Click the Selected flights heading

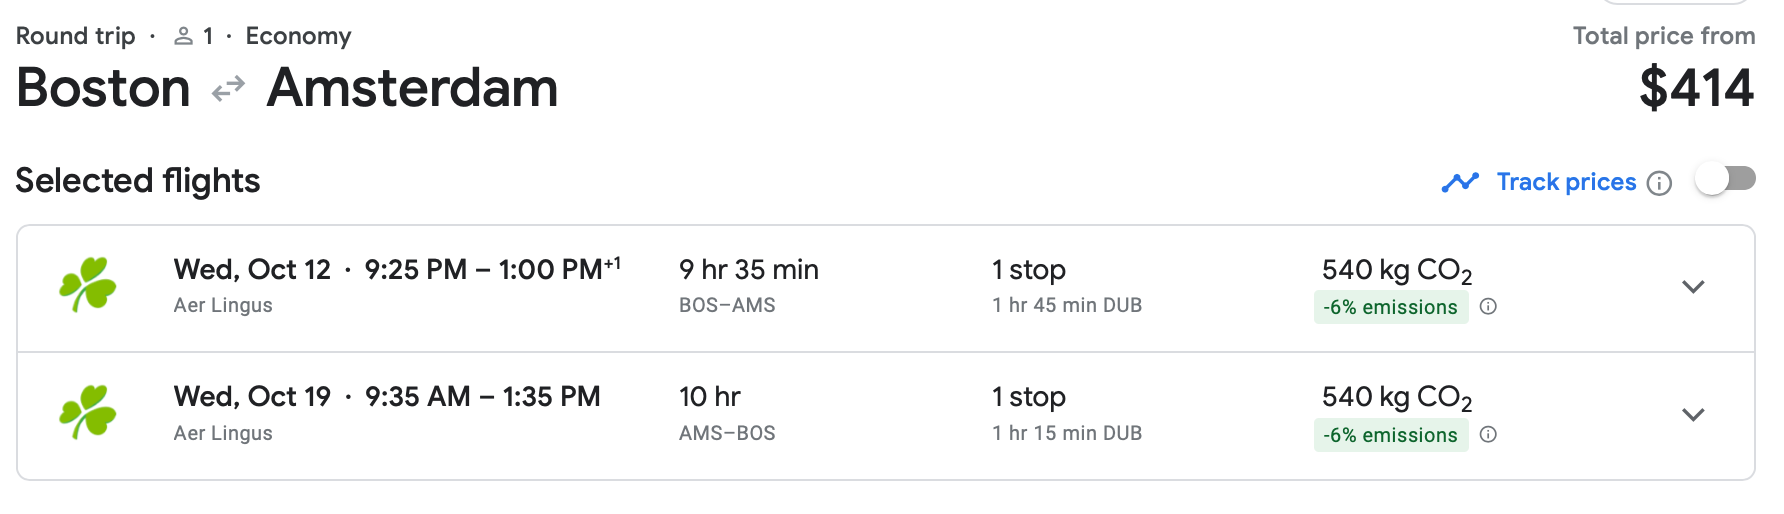pos(138,181)
